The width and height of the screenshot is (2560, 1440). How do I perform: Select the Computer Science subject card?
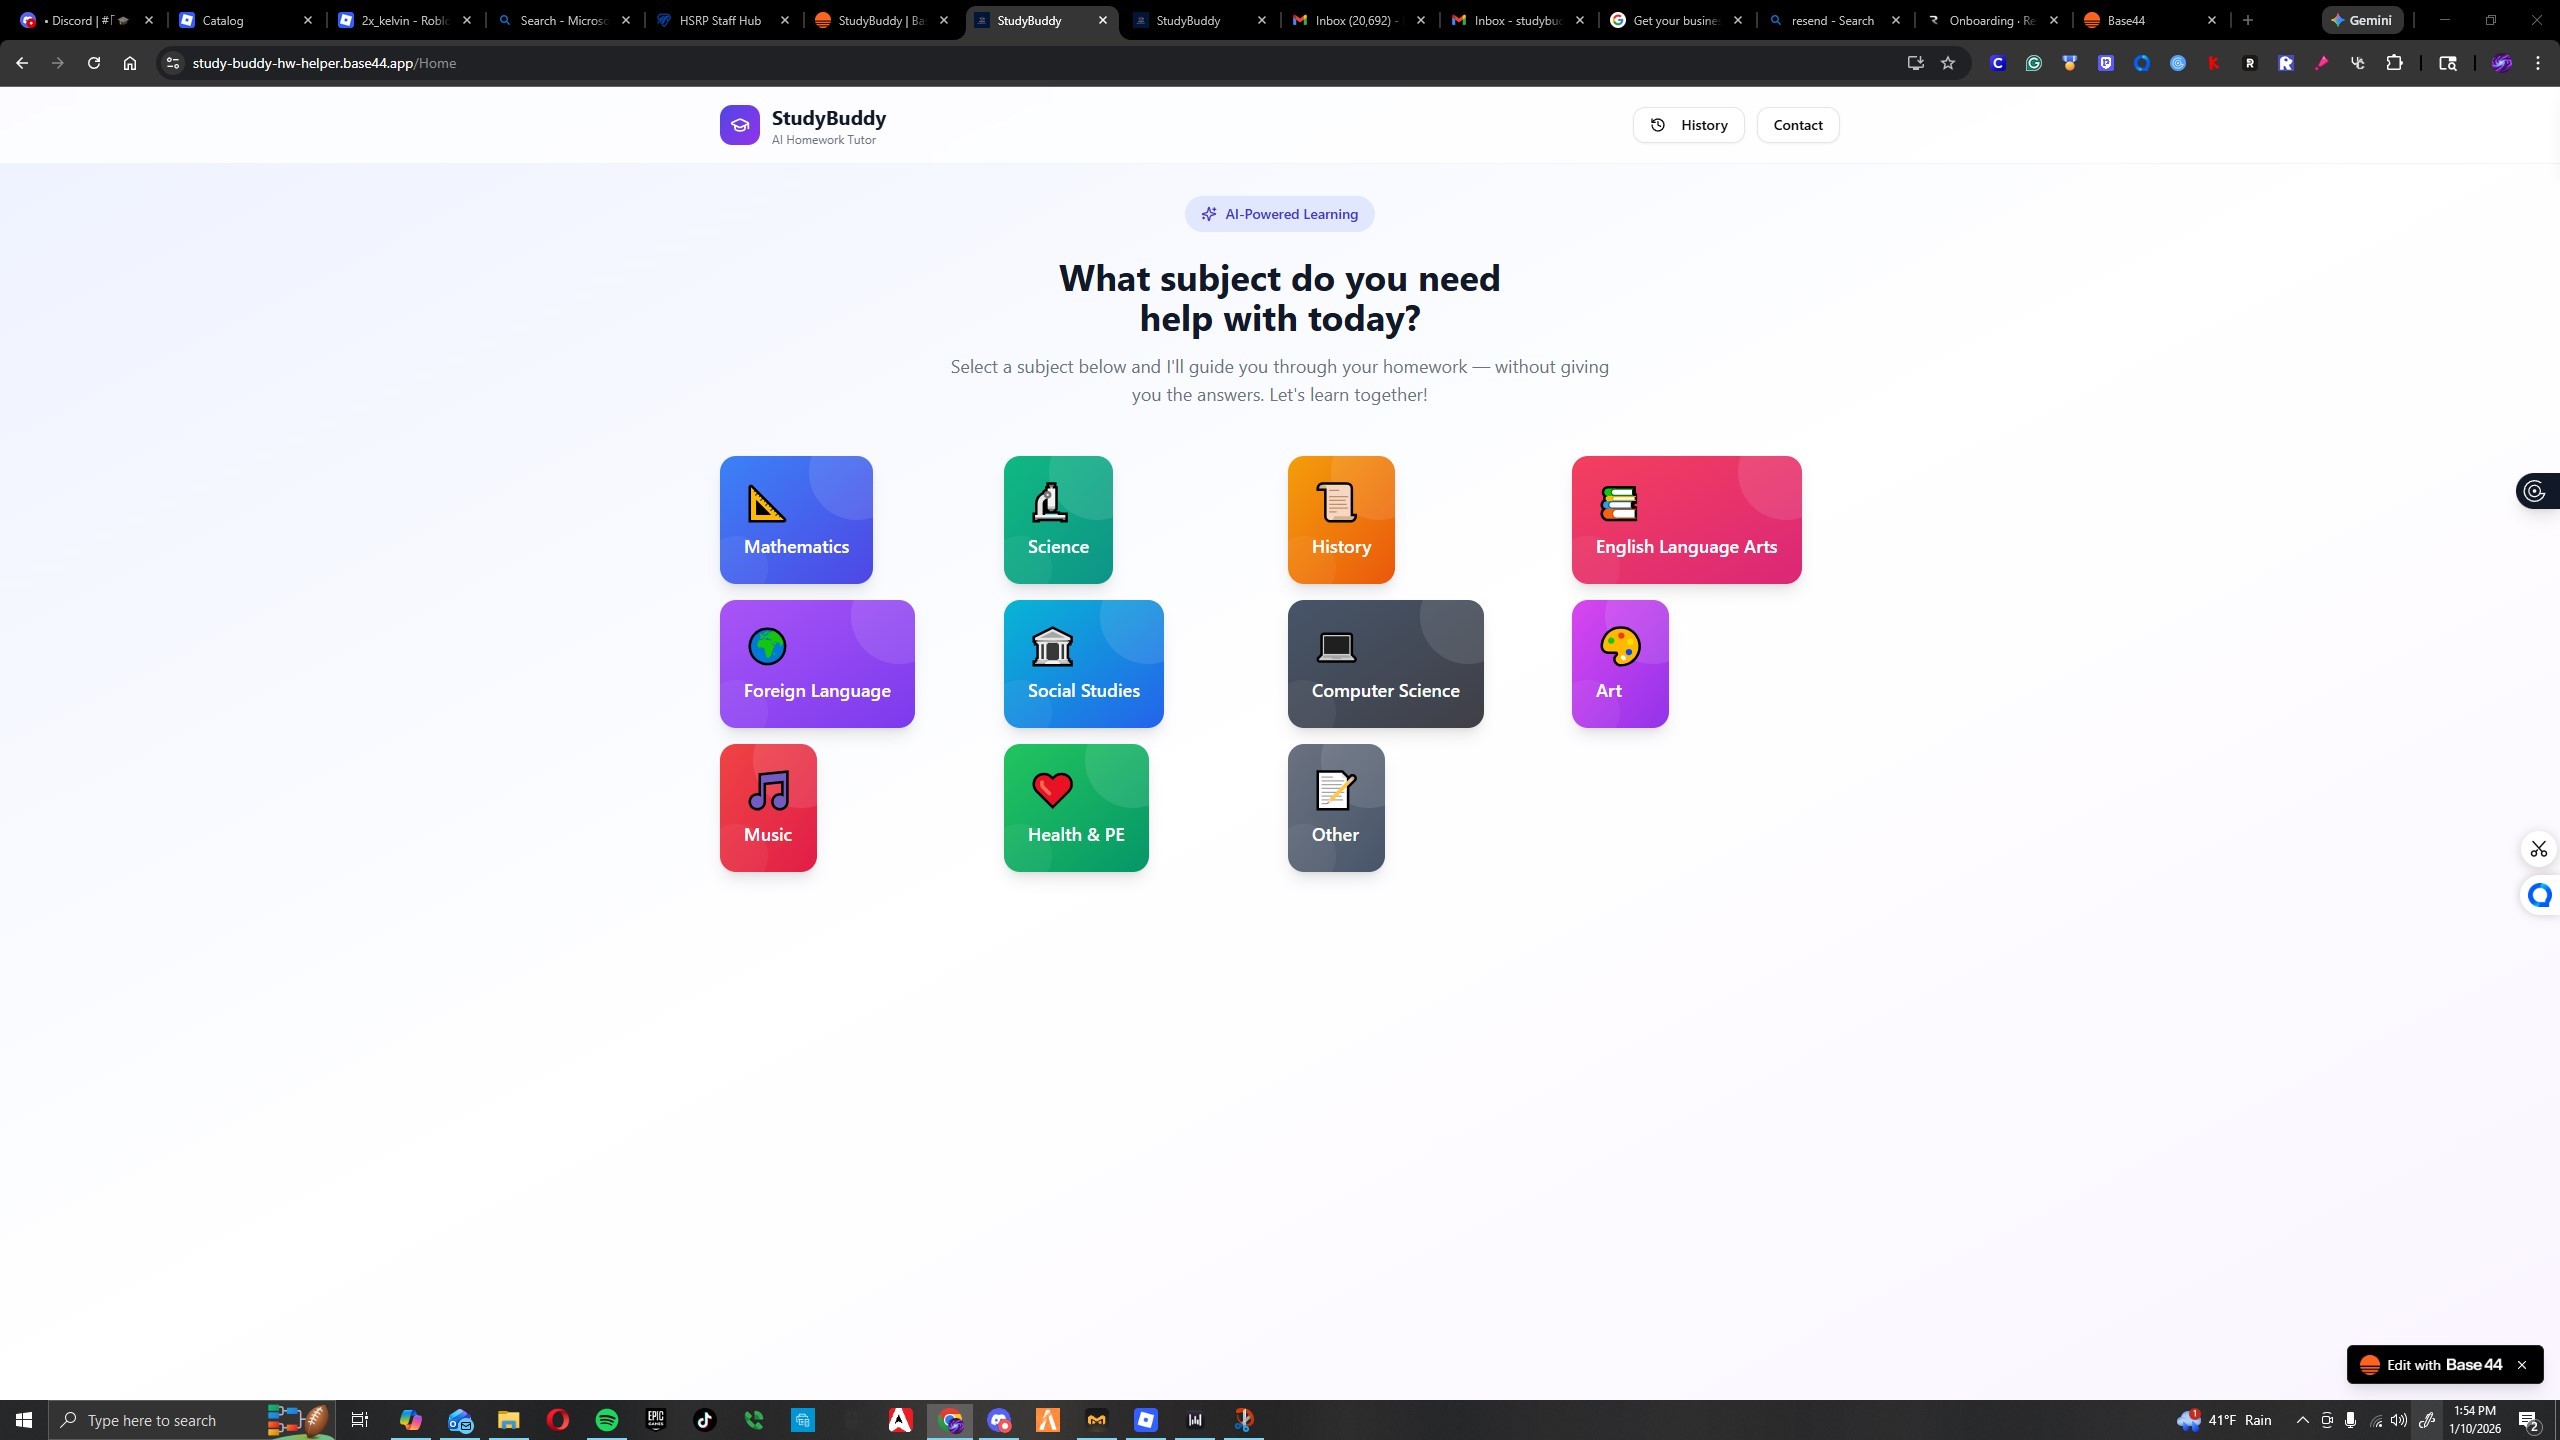pyautogui.click(x=1386, y=664)
